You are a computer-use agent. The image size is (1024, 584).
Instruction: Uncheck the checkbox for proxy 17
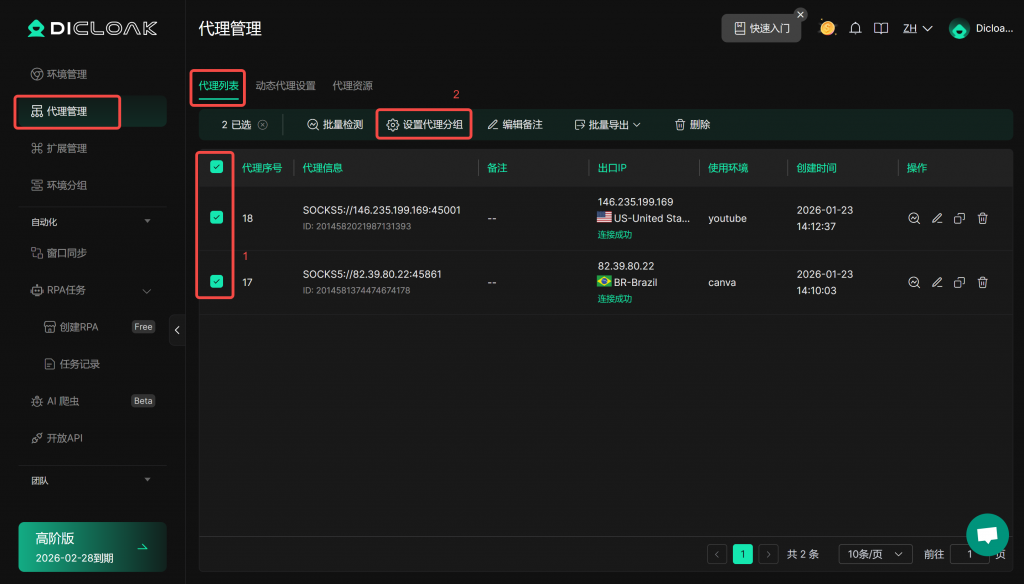click(216, 282)
